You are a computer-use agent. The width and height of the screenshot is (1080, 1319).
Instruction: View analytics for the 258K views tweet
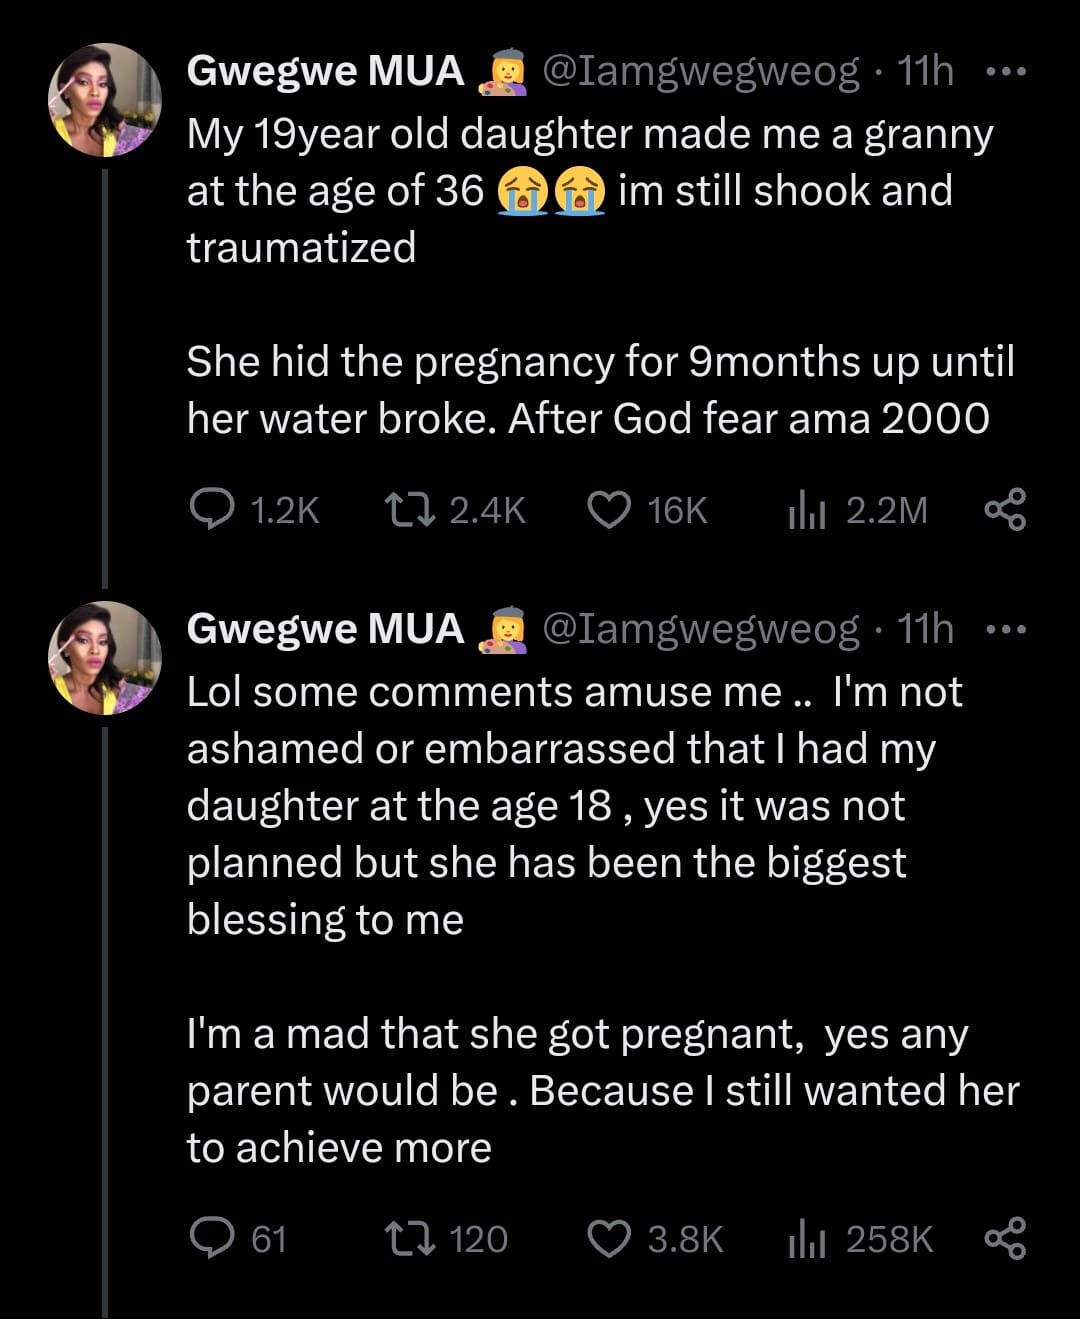806,1240
